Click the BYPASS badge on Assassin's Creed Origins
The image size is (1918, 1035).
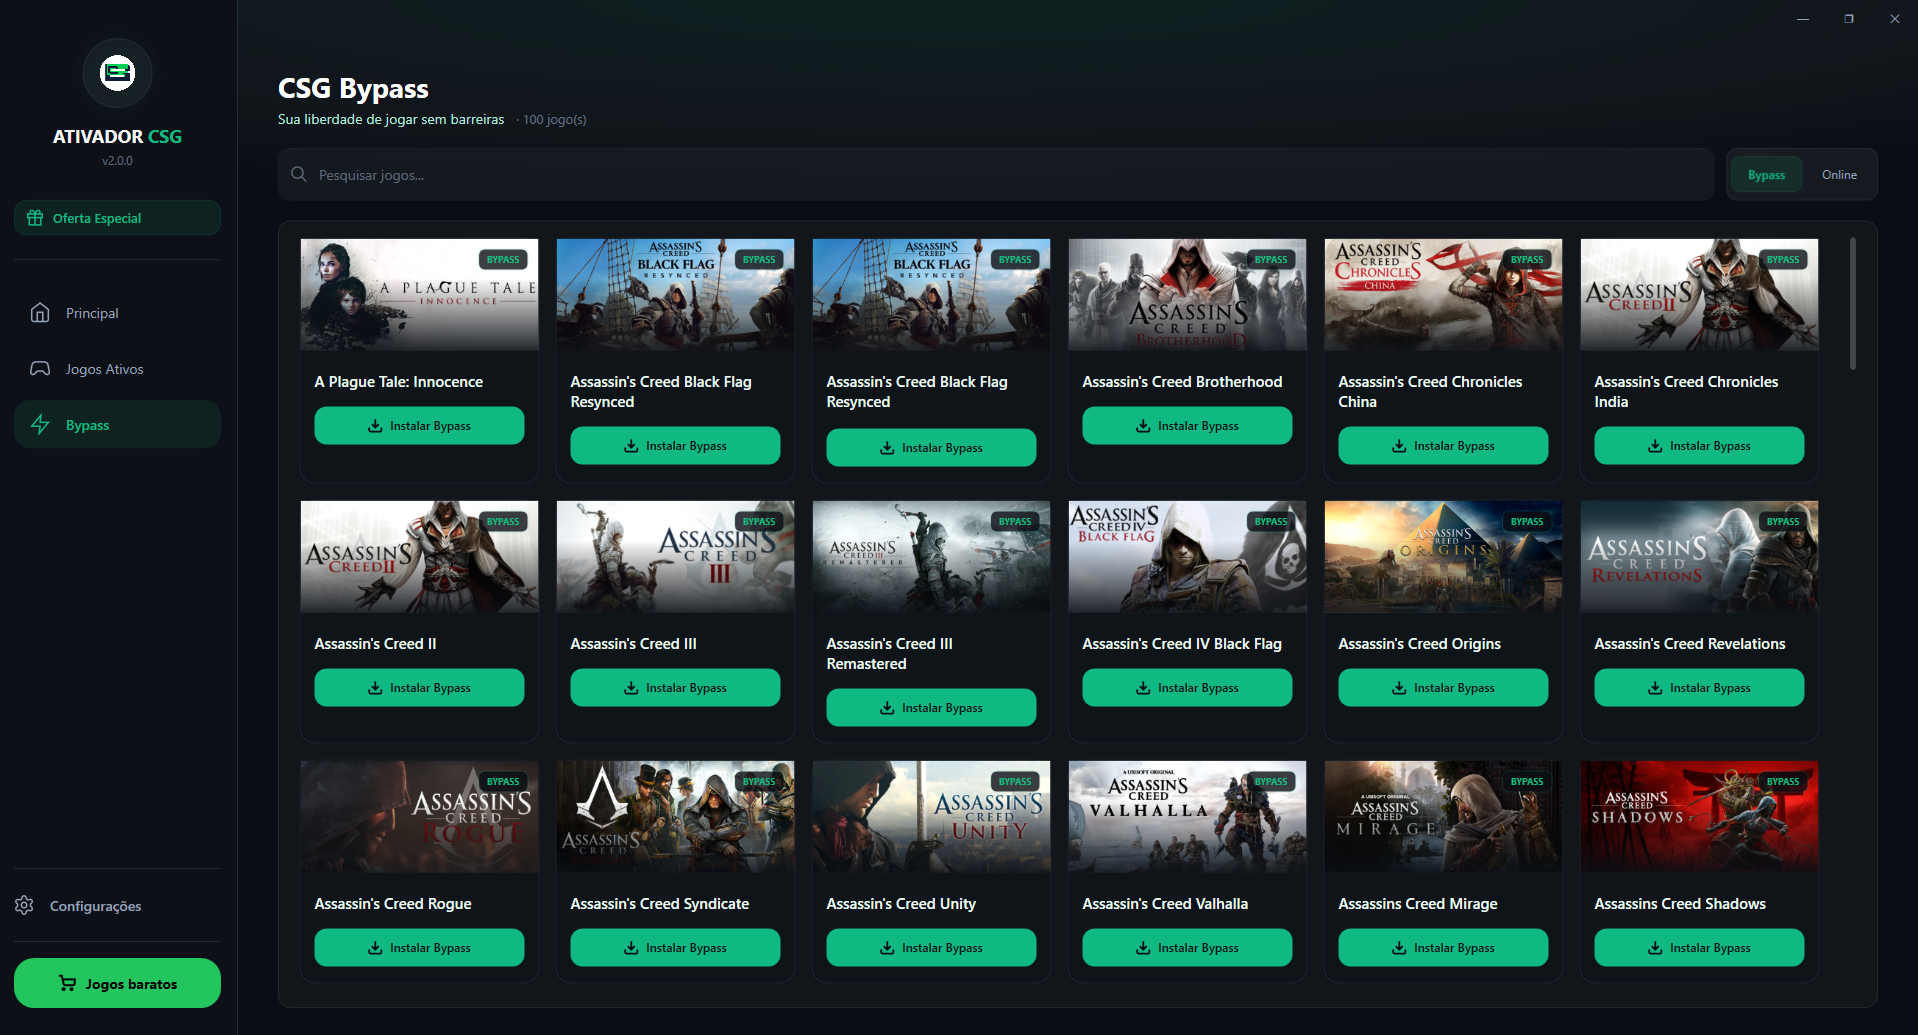(1527, 521)
